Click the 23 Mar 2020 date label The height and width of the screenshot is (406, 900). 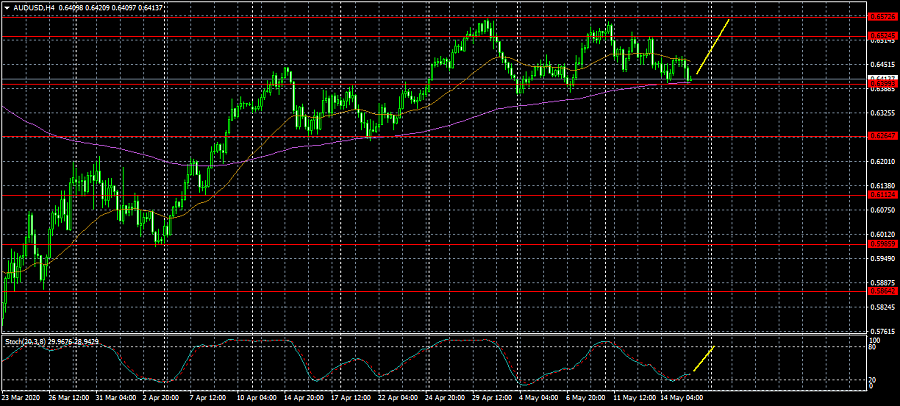click(24, 397)
